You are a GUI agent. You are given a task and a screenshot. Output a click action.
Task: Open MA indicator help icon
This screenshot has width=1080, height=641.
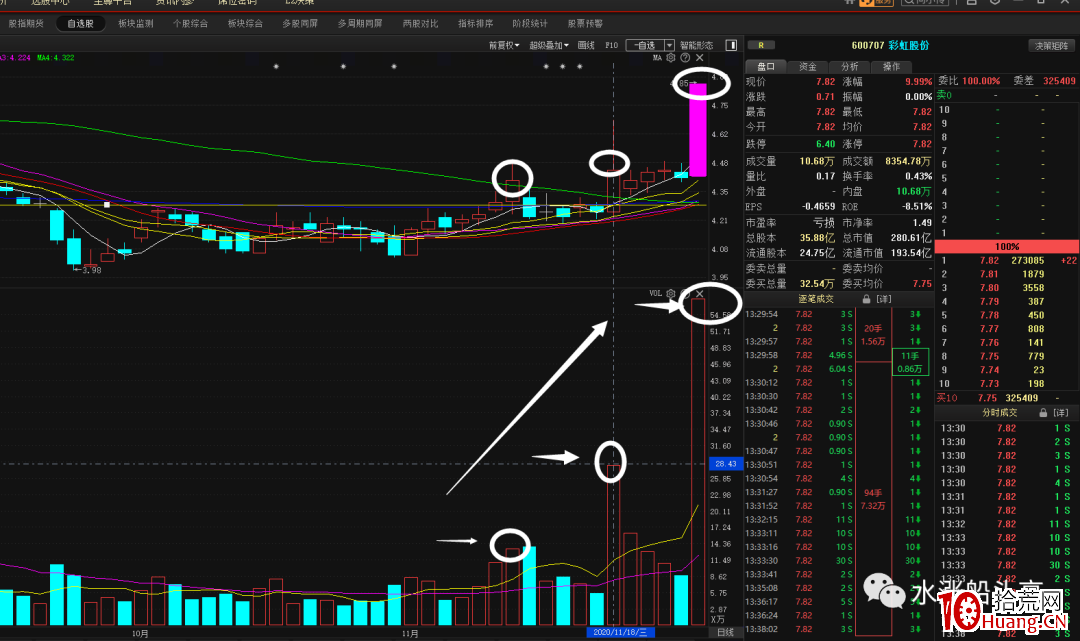point(685,58)
